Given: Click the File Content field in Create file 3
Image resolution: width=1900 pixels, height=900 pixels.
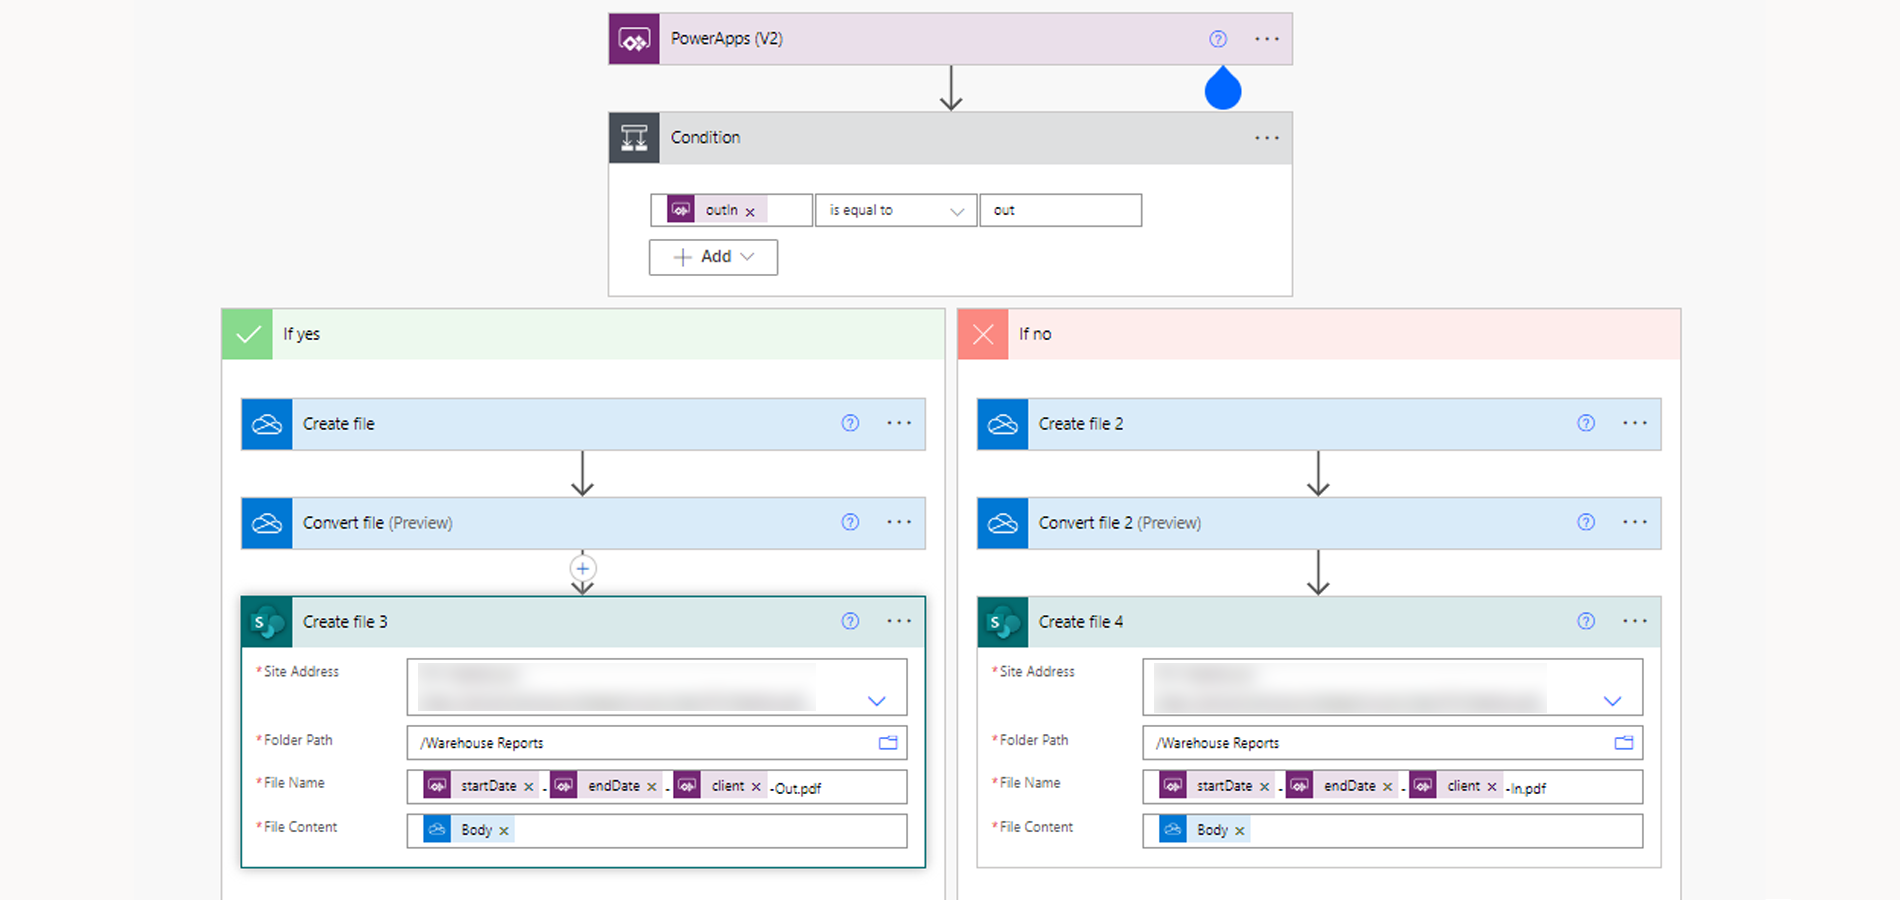Looking at the screenshot, I should click(657, 831).
